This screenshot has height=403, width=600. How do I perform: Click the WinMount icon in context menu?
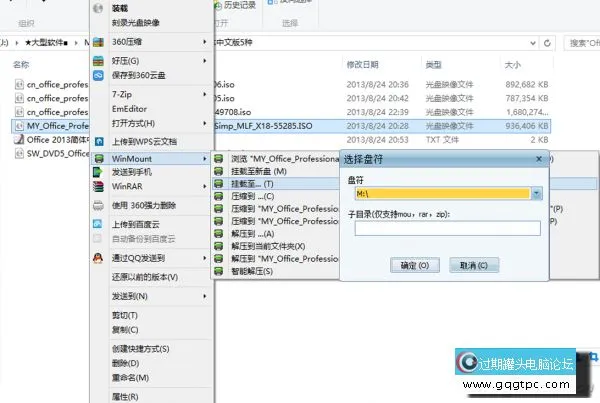pyautogui.click(x=99, y=158)
